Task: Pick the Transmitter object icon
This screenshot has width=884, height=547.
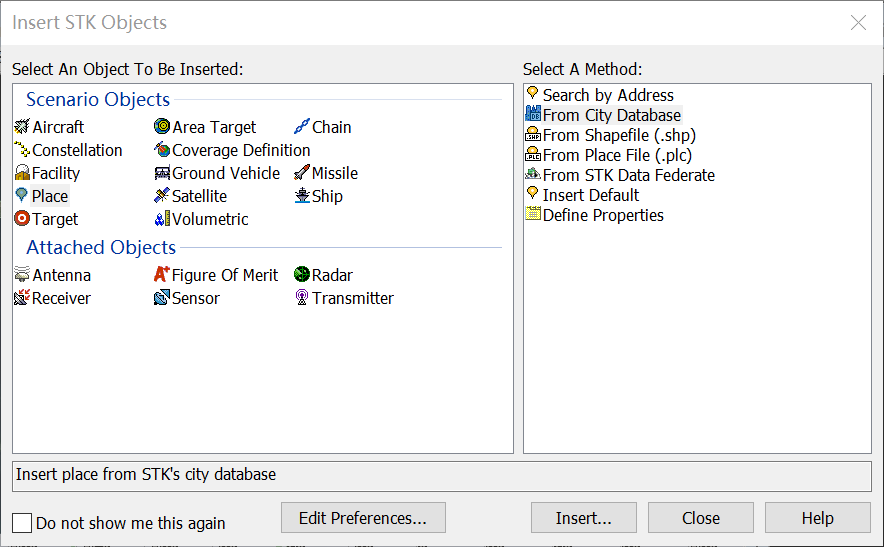Action: pos(302,298)
